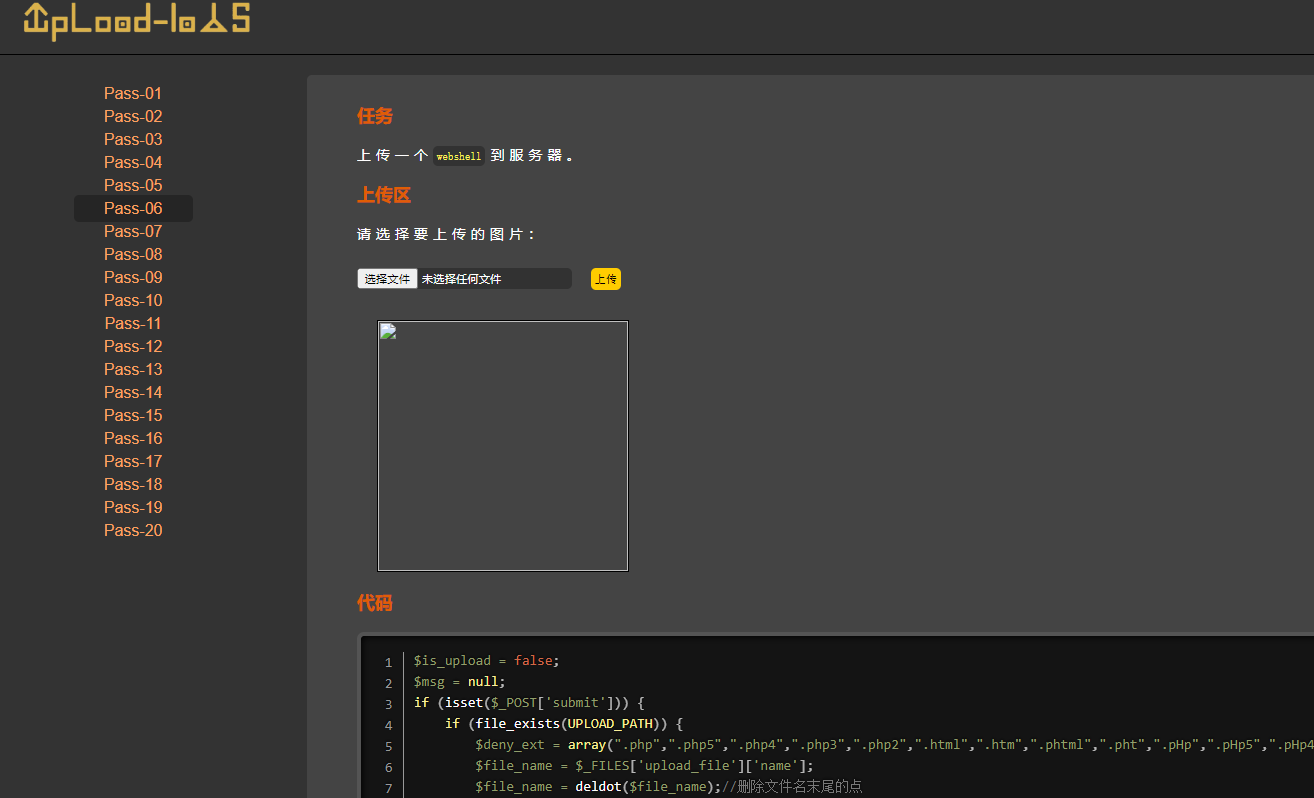1314x798 pixels.
Task: Open Pass-11 in the level list
Action: 133,323
